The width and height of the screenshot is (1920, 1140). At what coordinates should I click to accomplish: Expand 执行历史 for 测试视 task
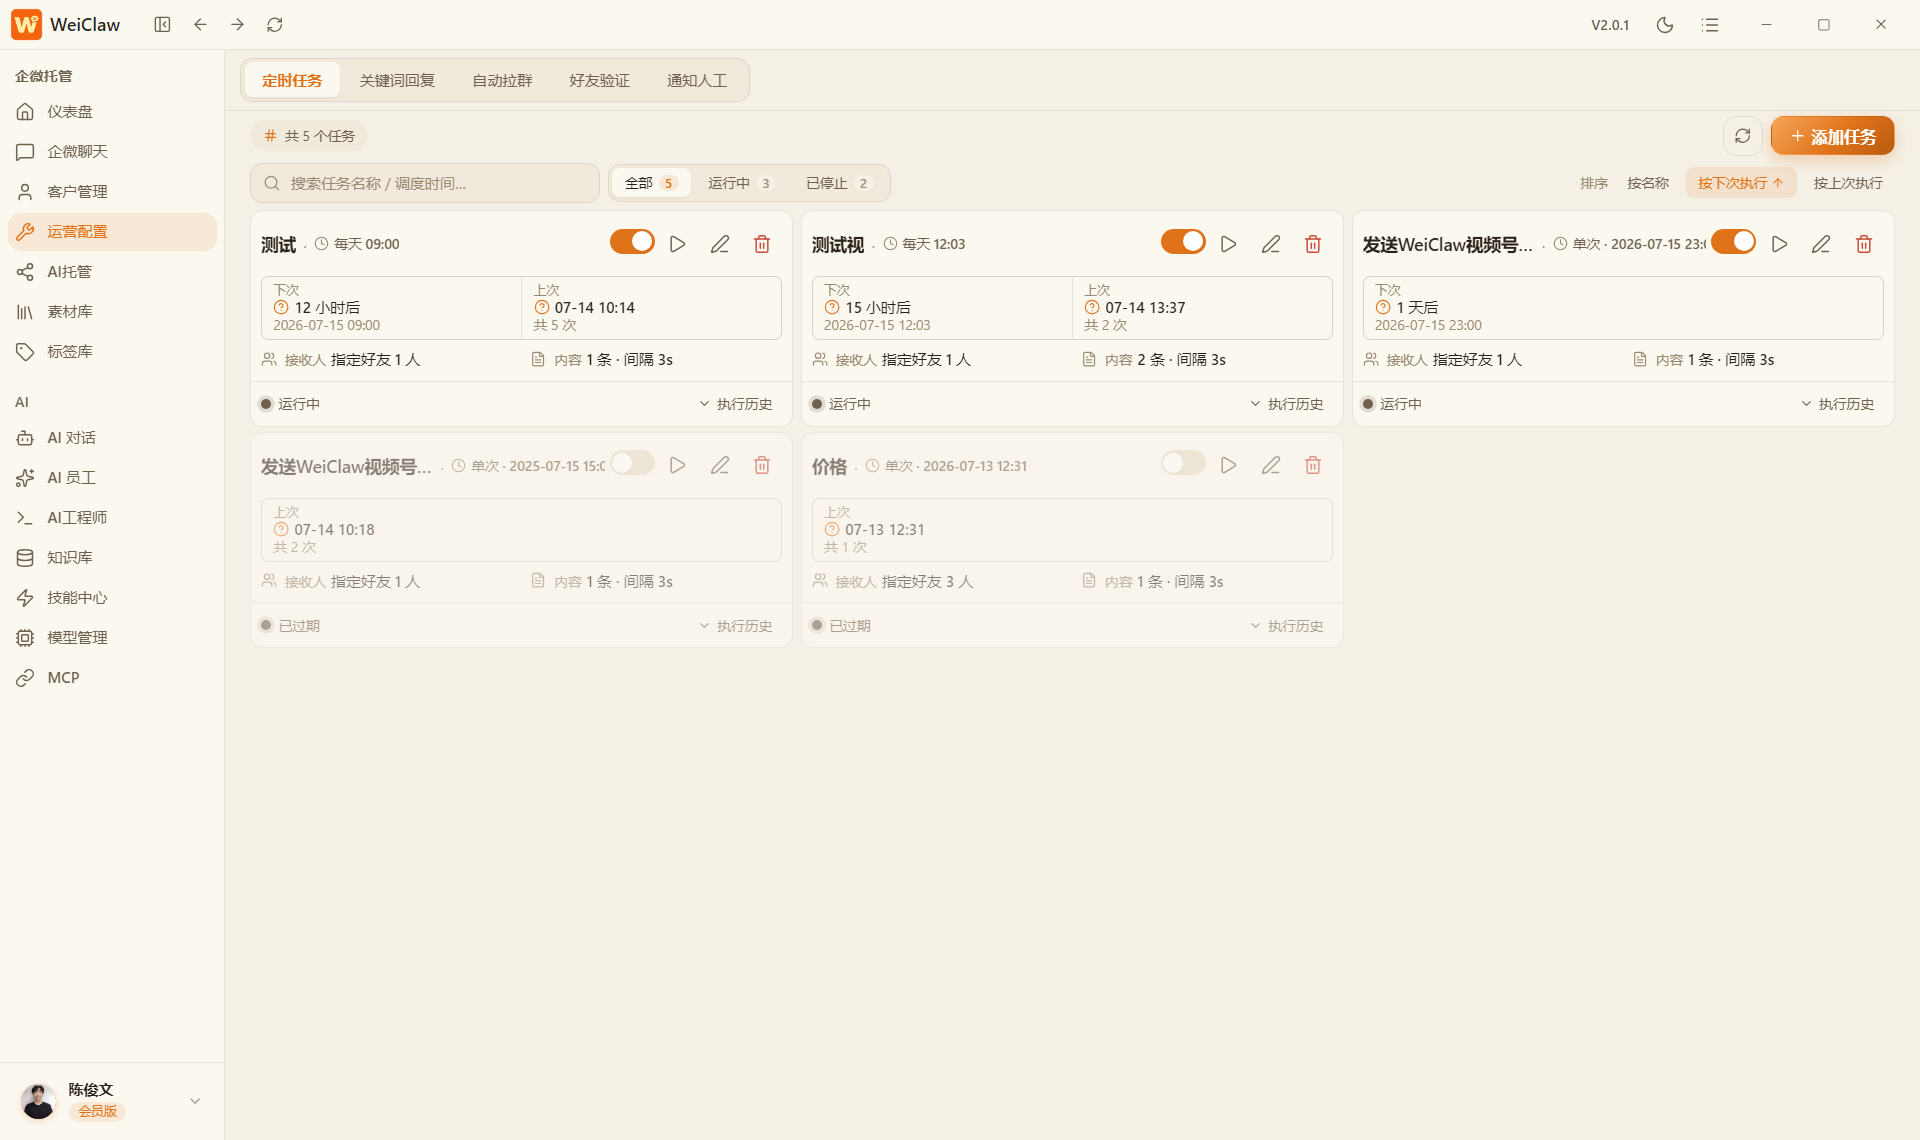click(x=1286, y=404)
